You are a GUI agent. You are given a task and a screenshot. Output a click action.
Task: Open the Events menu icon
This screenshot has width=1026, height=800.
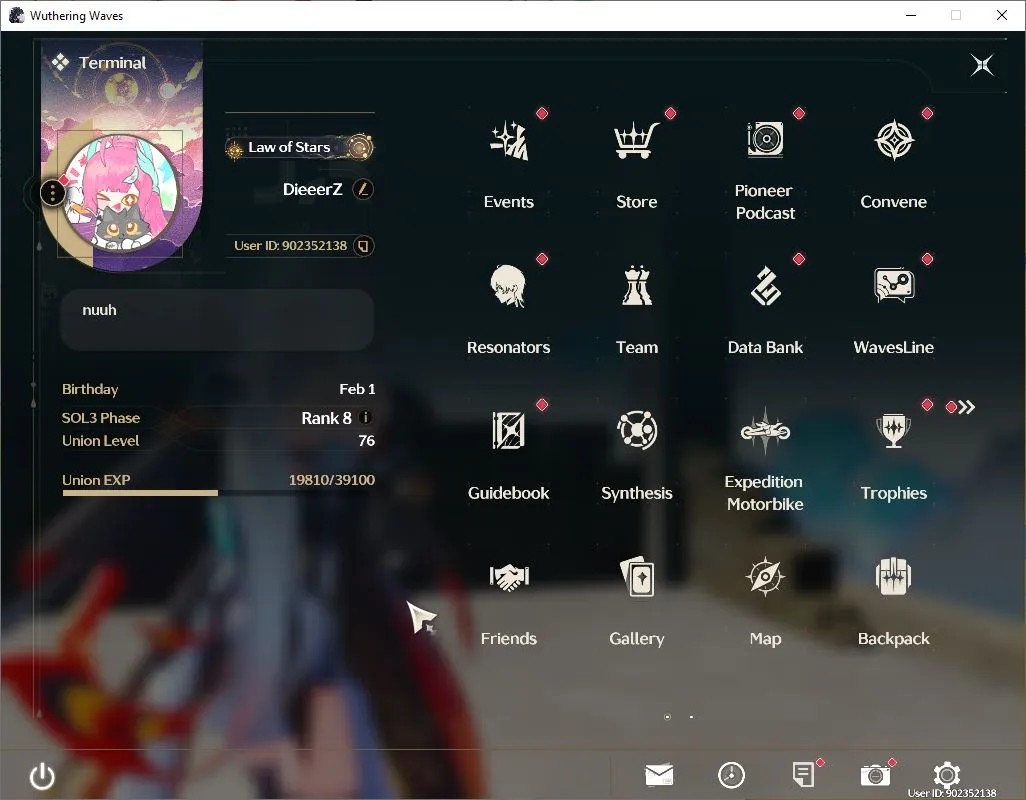(x=509, y=141)
